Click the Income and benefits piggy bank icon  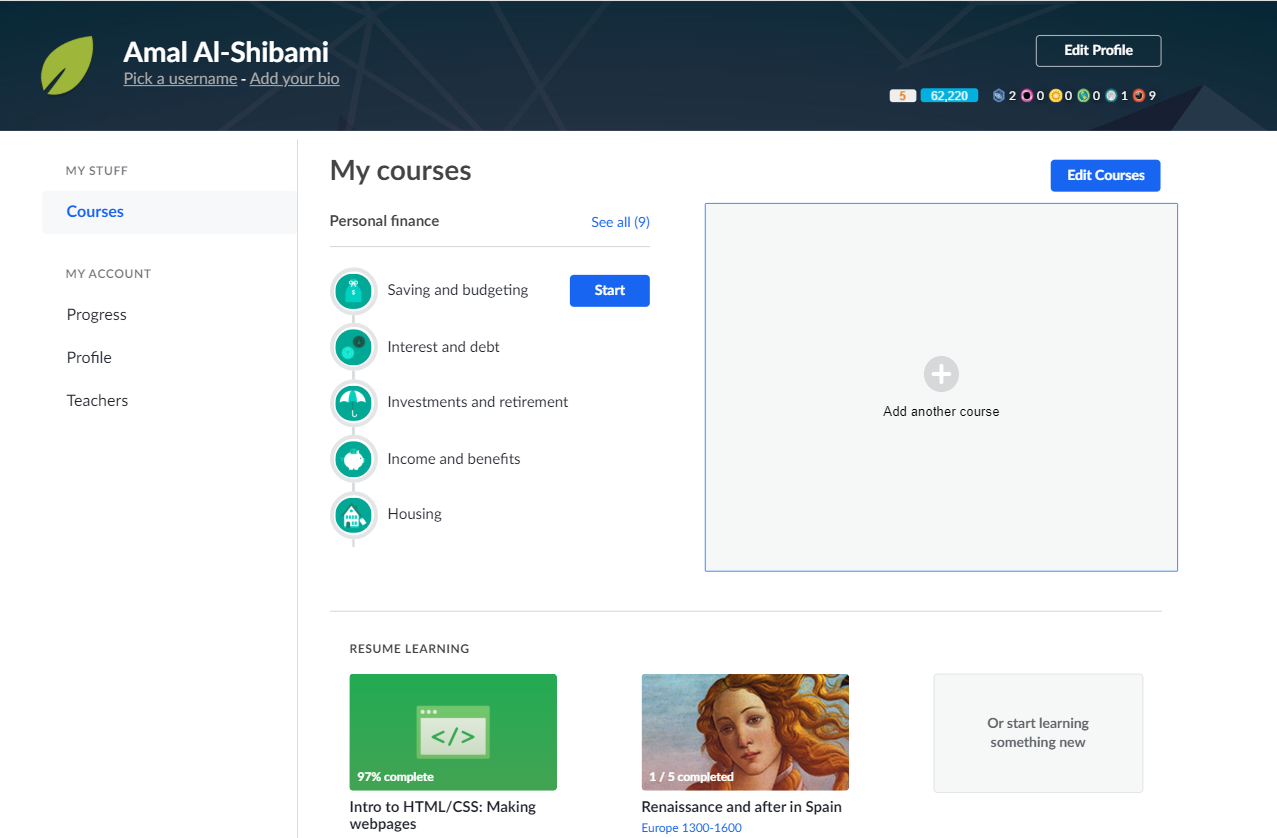353,459
